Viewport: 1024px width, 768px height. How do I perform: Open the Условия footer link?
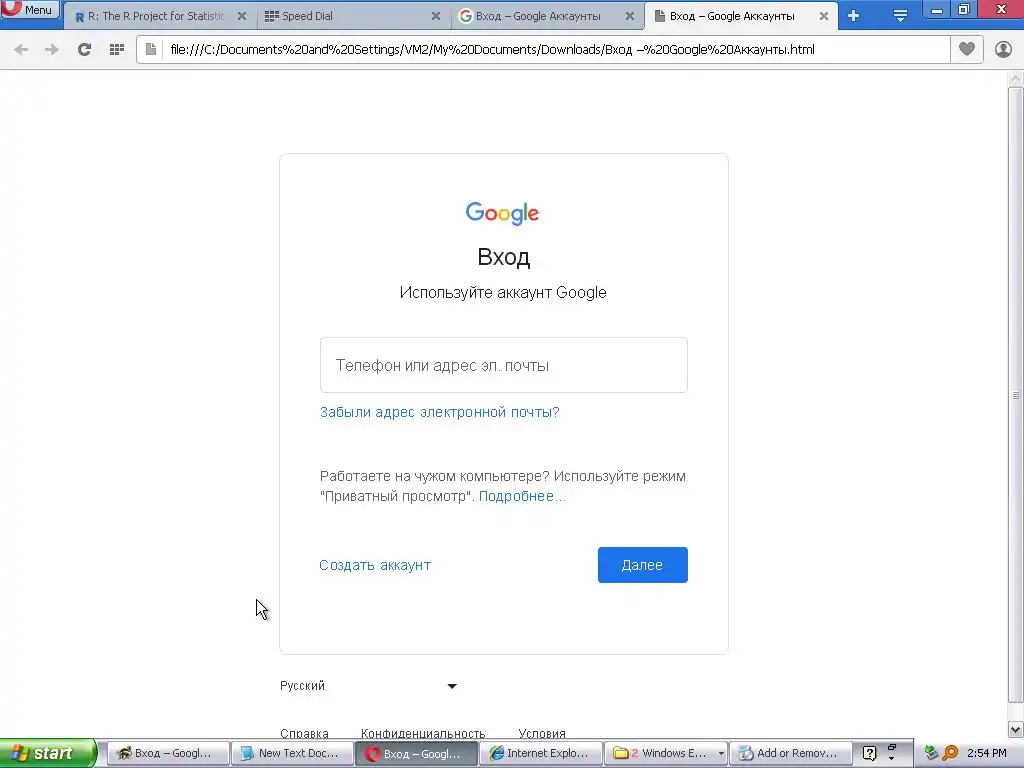pos(542,733)
